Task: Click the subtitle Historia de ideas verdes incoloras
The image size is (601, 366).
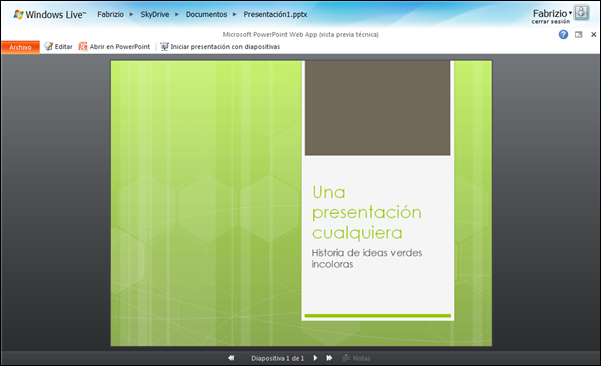Action: click(x=367, y=258)
